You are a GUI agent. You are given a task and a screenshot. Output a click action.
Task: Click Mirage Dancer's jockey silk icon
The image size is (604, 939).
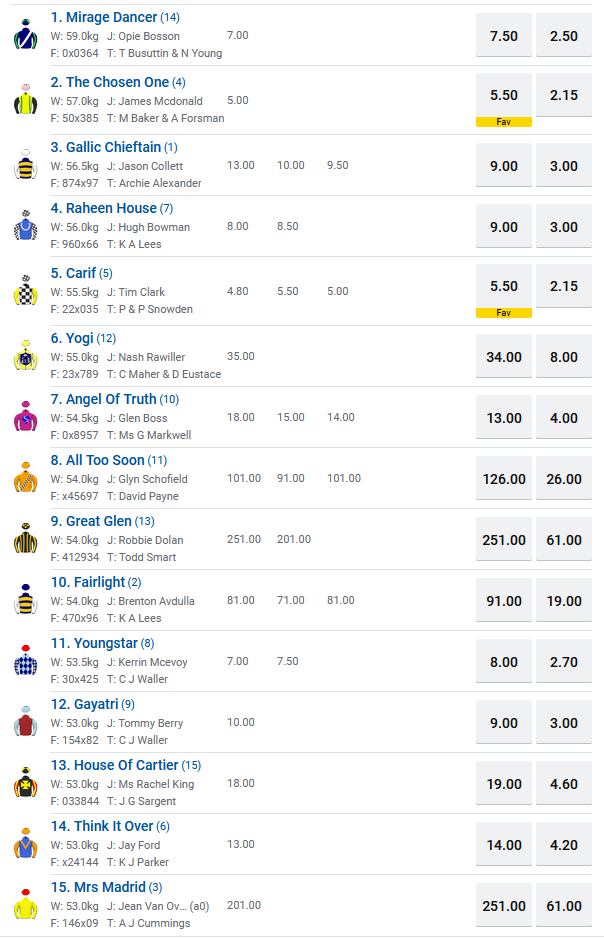[25, 35]
